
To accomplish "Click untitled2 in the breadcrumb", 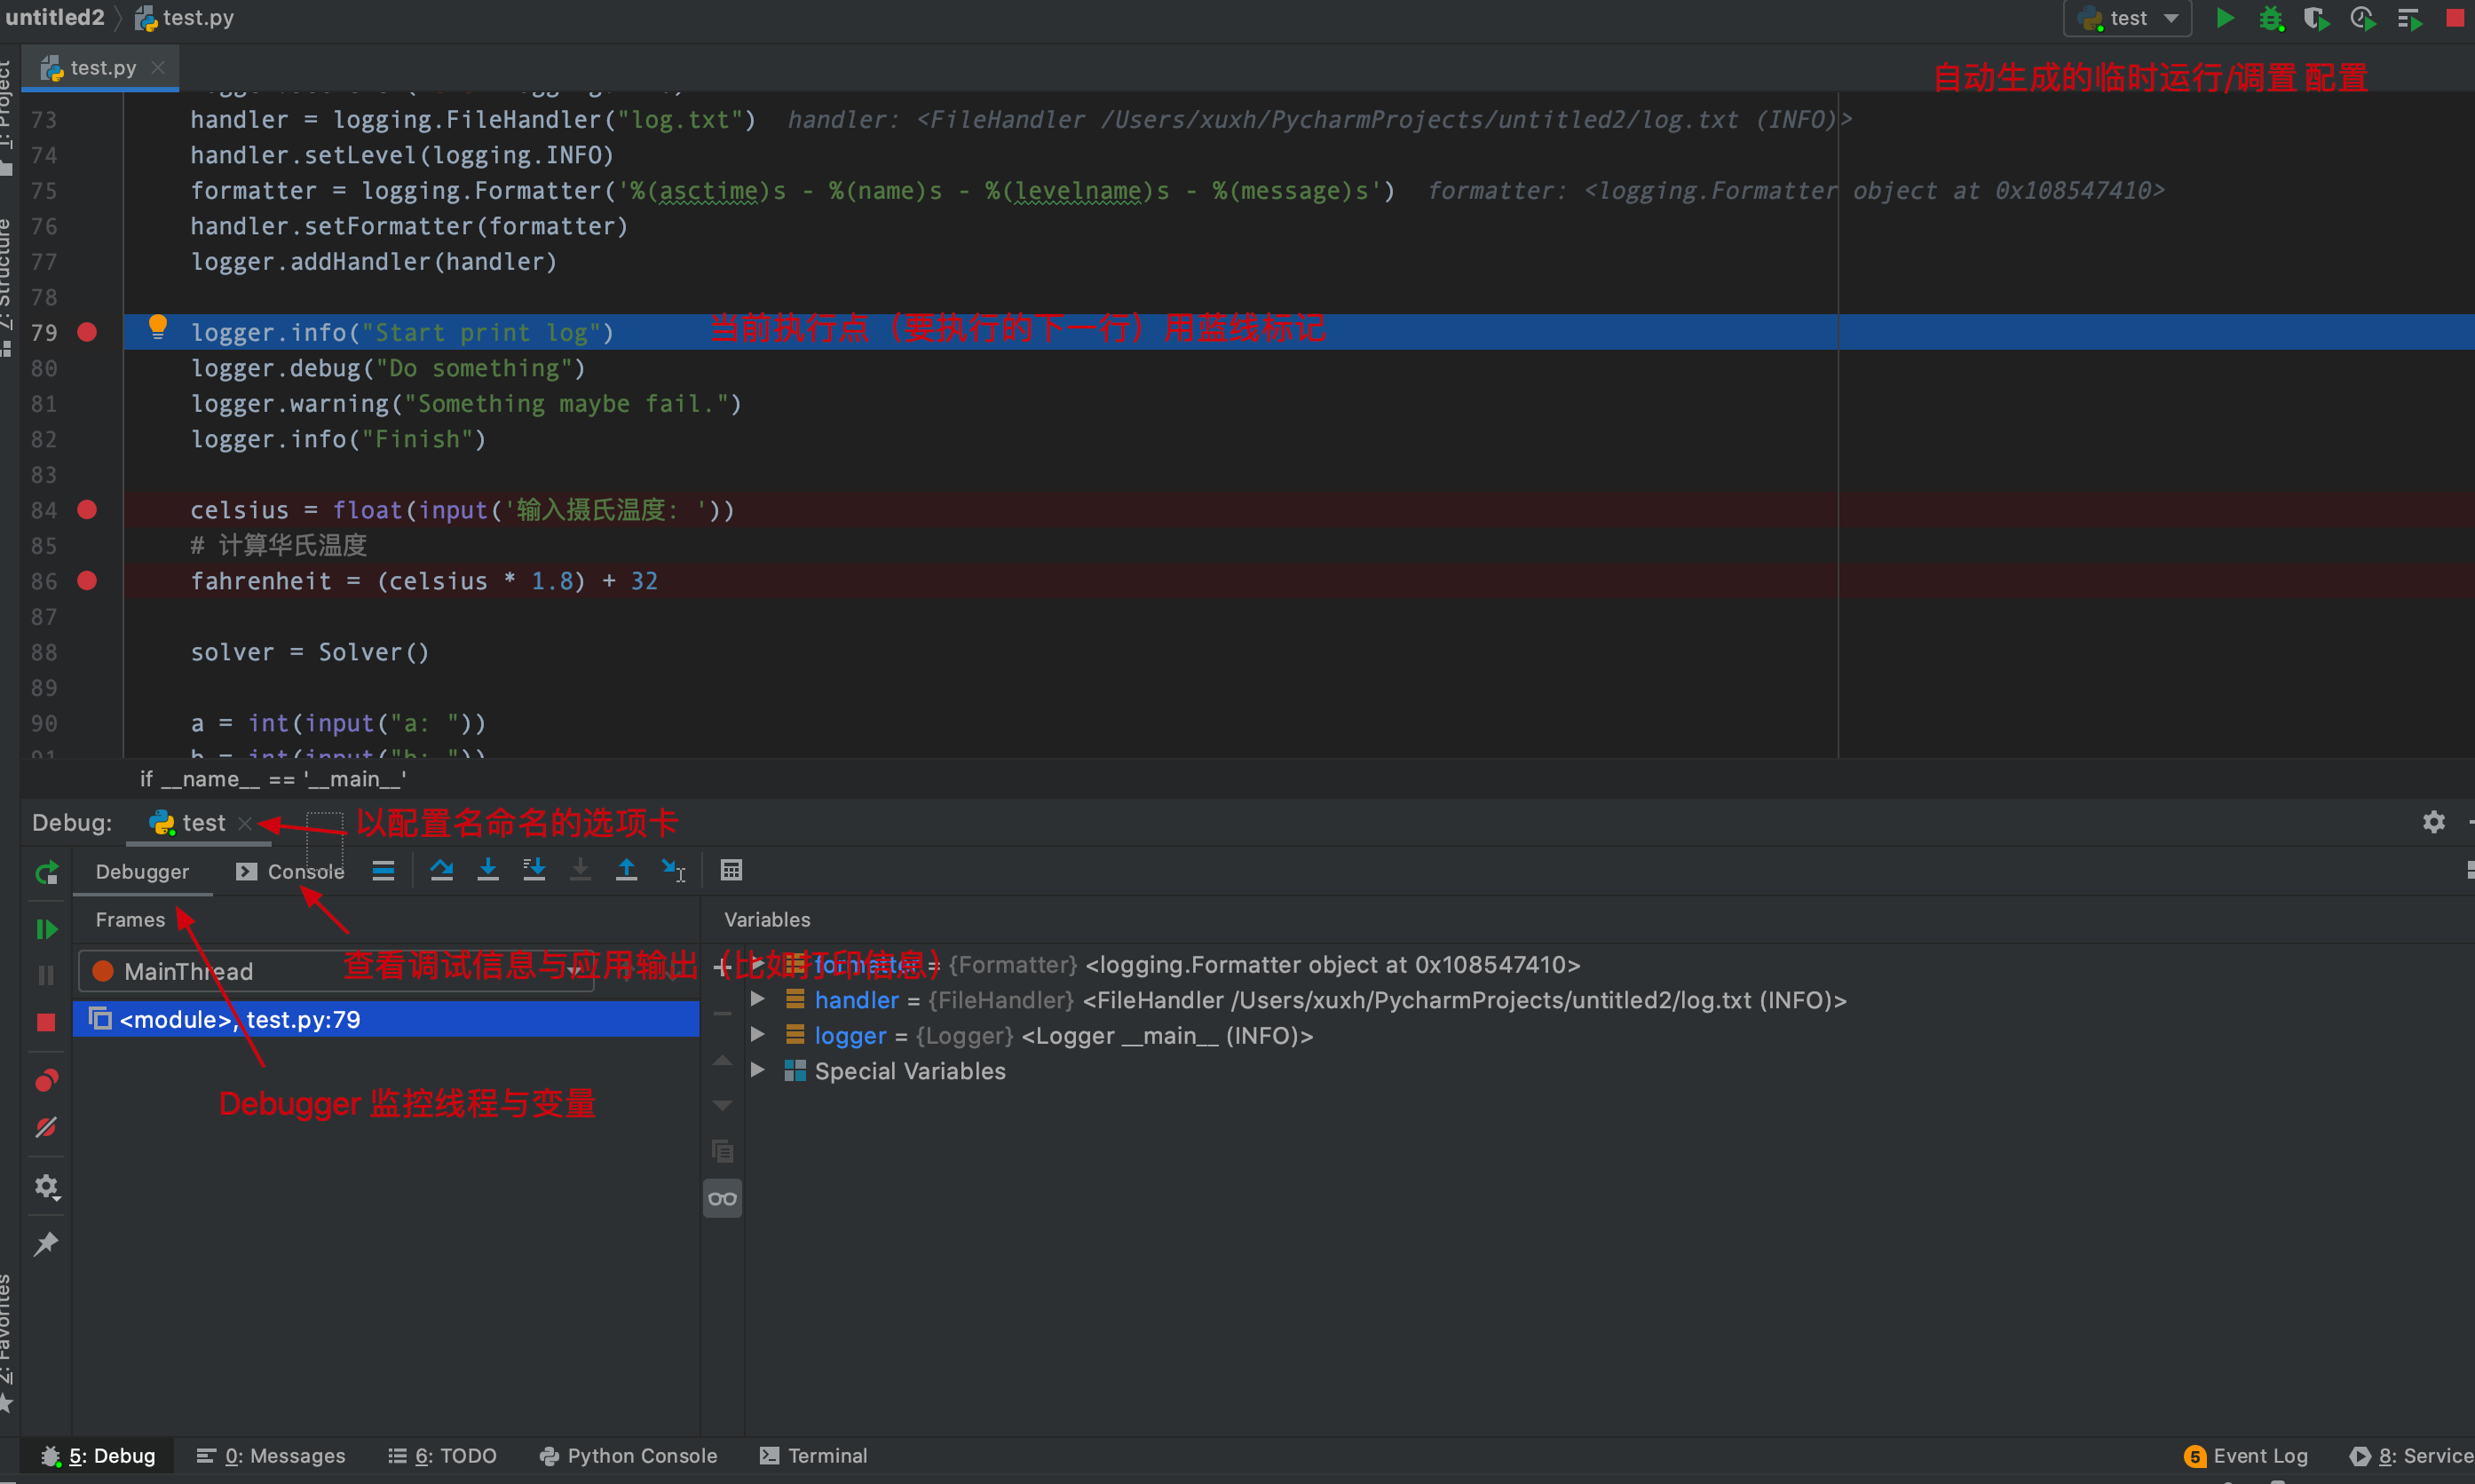I will point(54,17).
